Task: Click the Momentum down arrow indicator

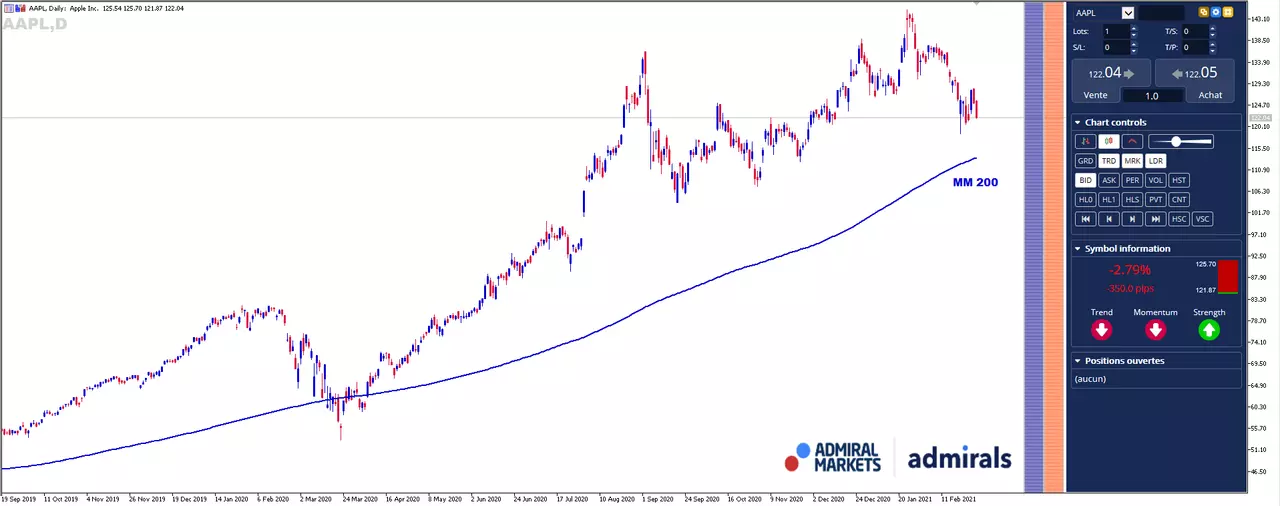Action: tap(1155, 329)
